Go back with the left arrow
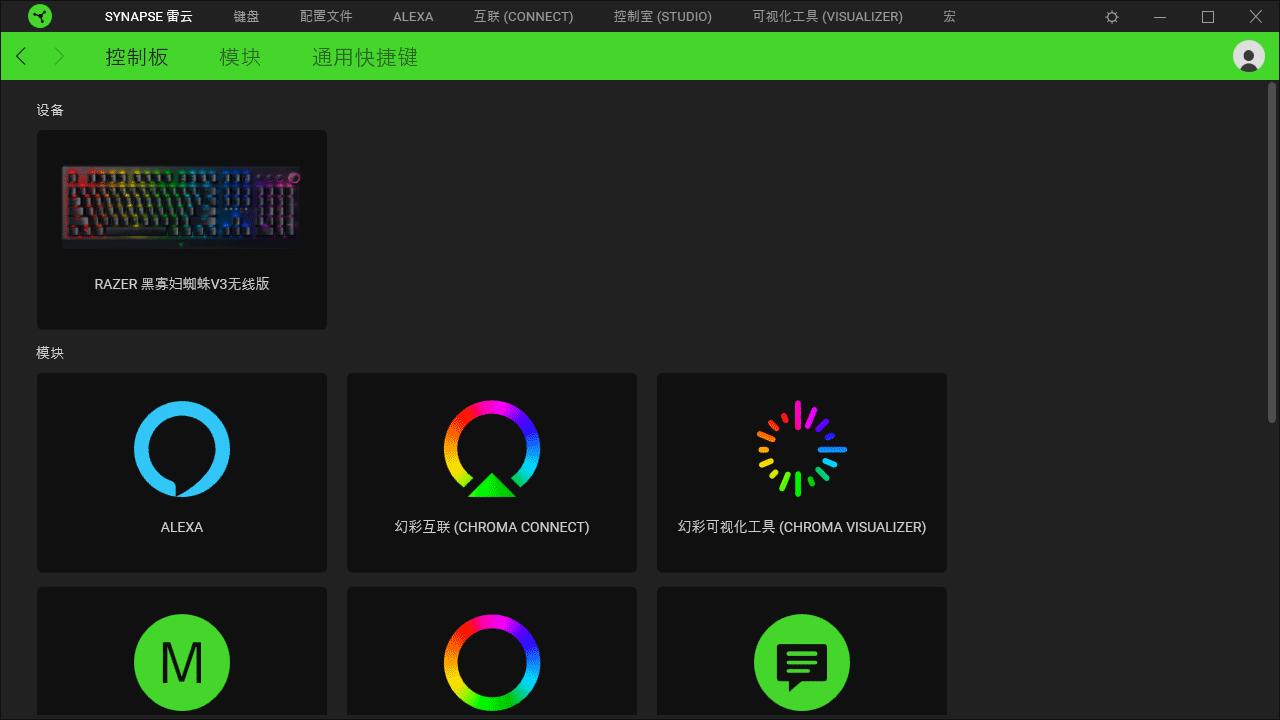 tap(21, 56)
